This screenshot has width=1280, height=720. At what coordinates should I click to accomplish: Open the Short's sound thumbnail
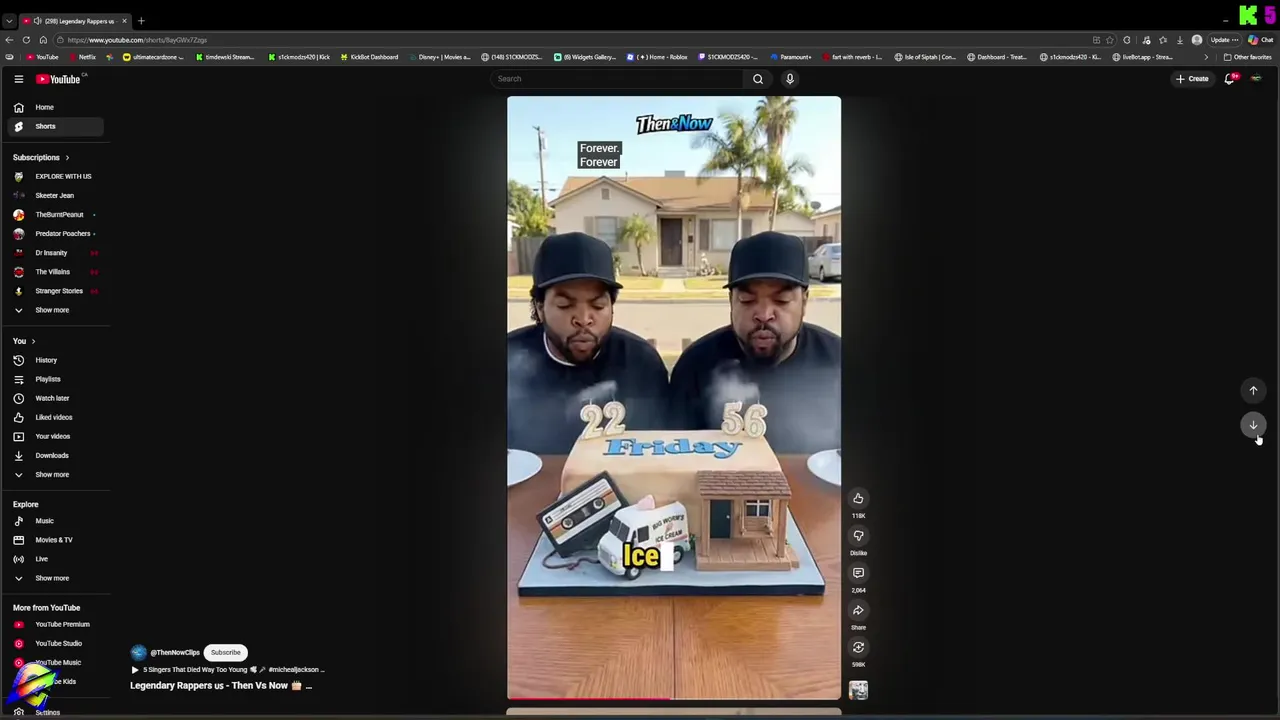pyautogui.click(x=858, y=690)
